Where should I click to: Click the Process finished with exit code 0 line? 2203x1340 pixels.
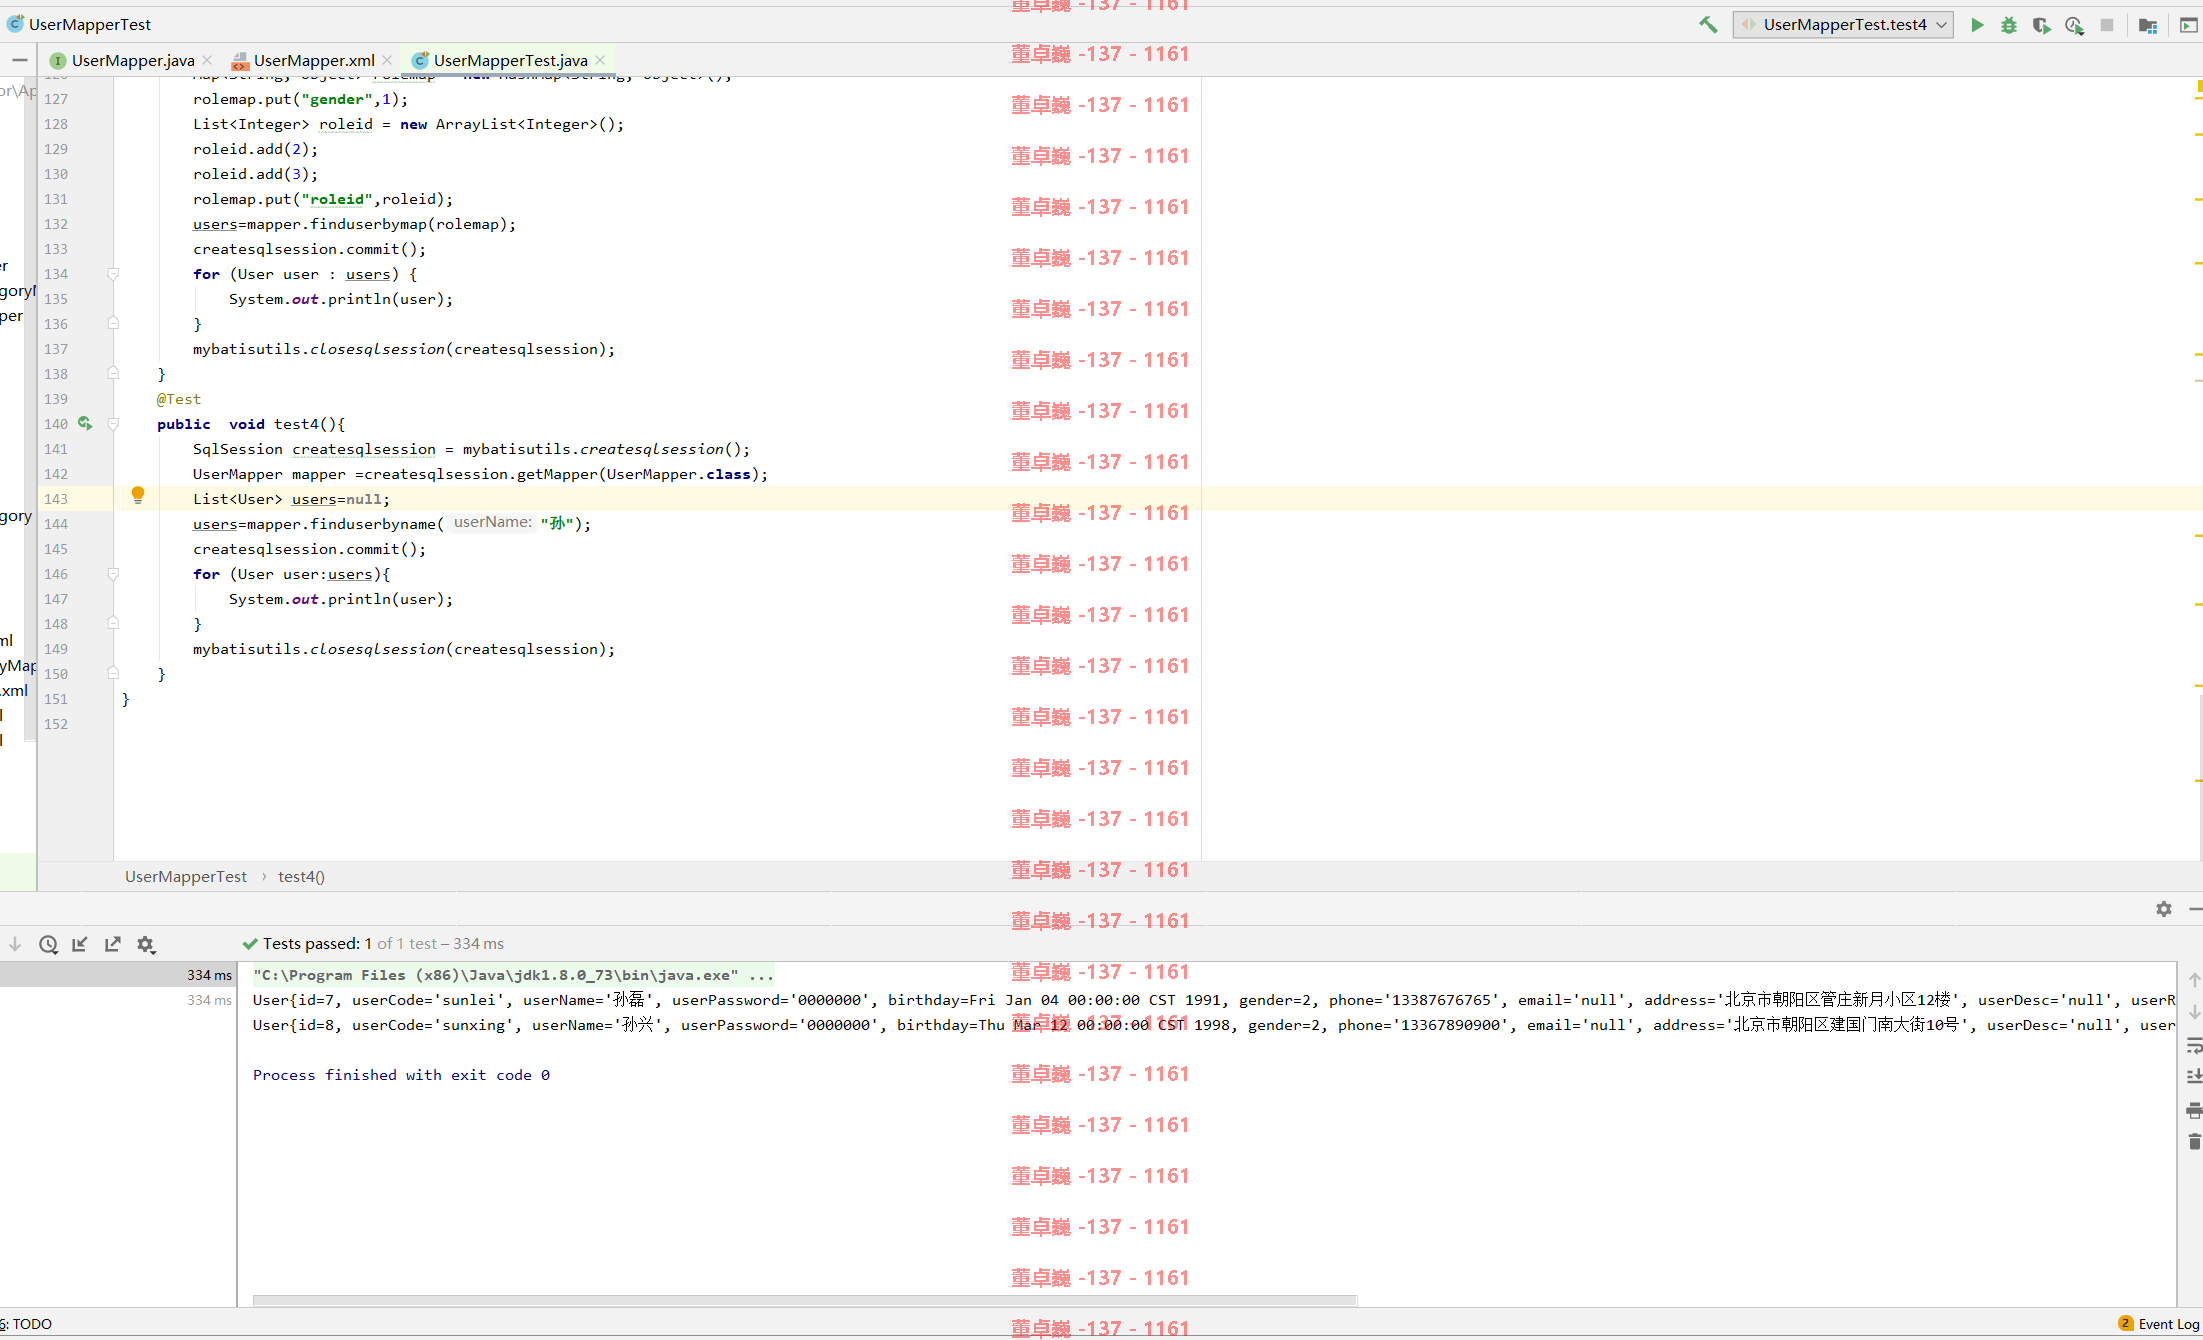pyautogui.click(x=401, y=1075)
